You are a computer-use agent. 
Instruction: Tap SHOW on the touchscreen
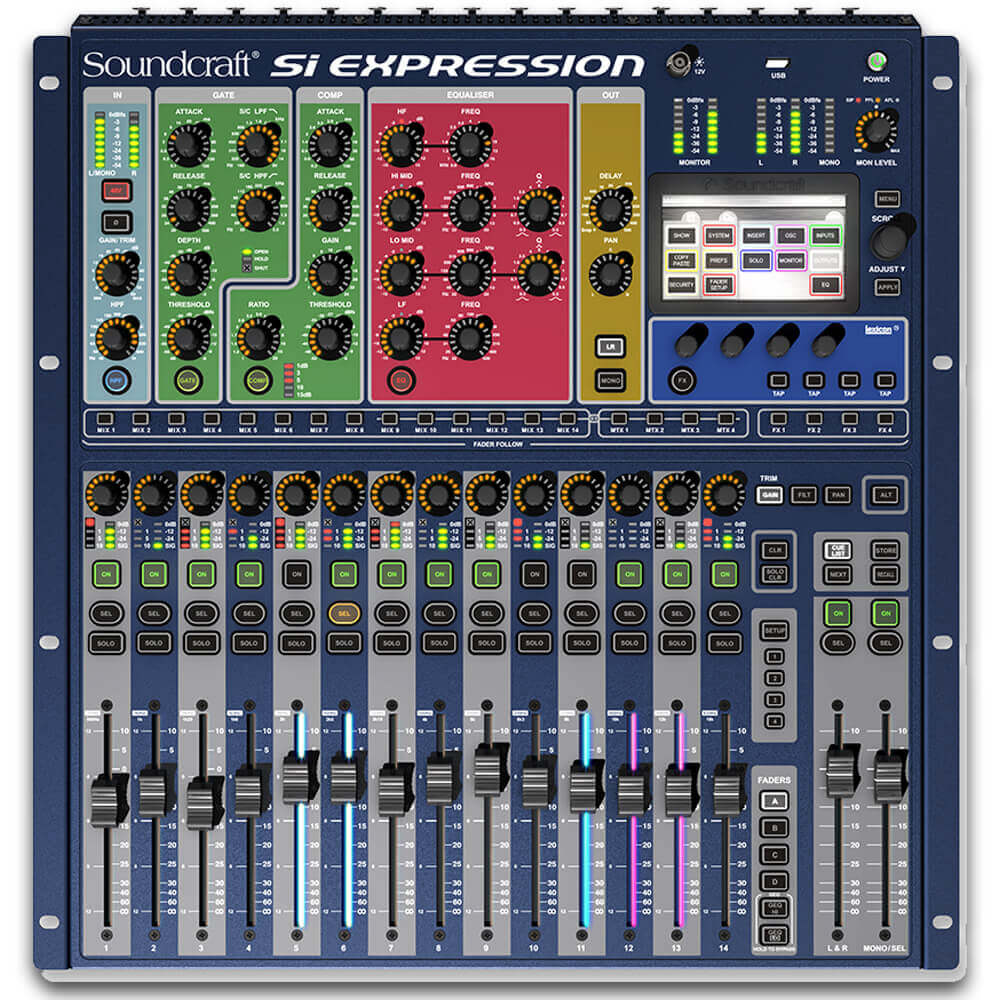[x=681, y=235]
